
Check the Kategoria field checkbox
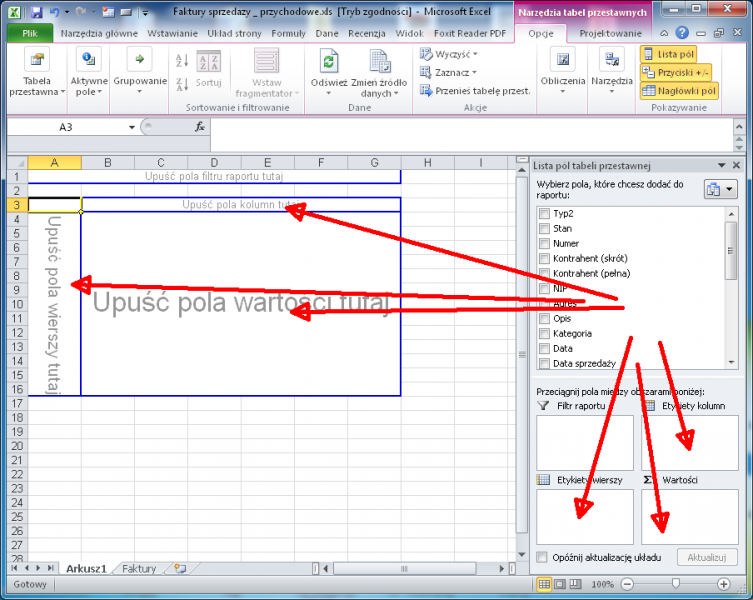click(x=544, y=333)
